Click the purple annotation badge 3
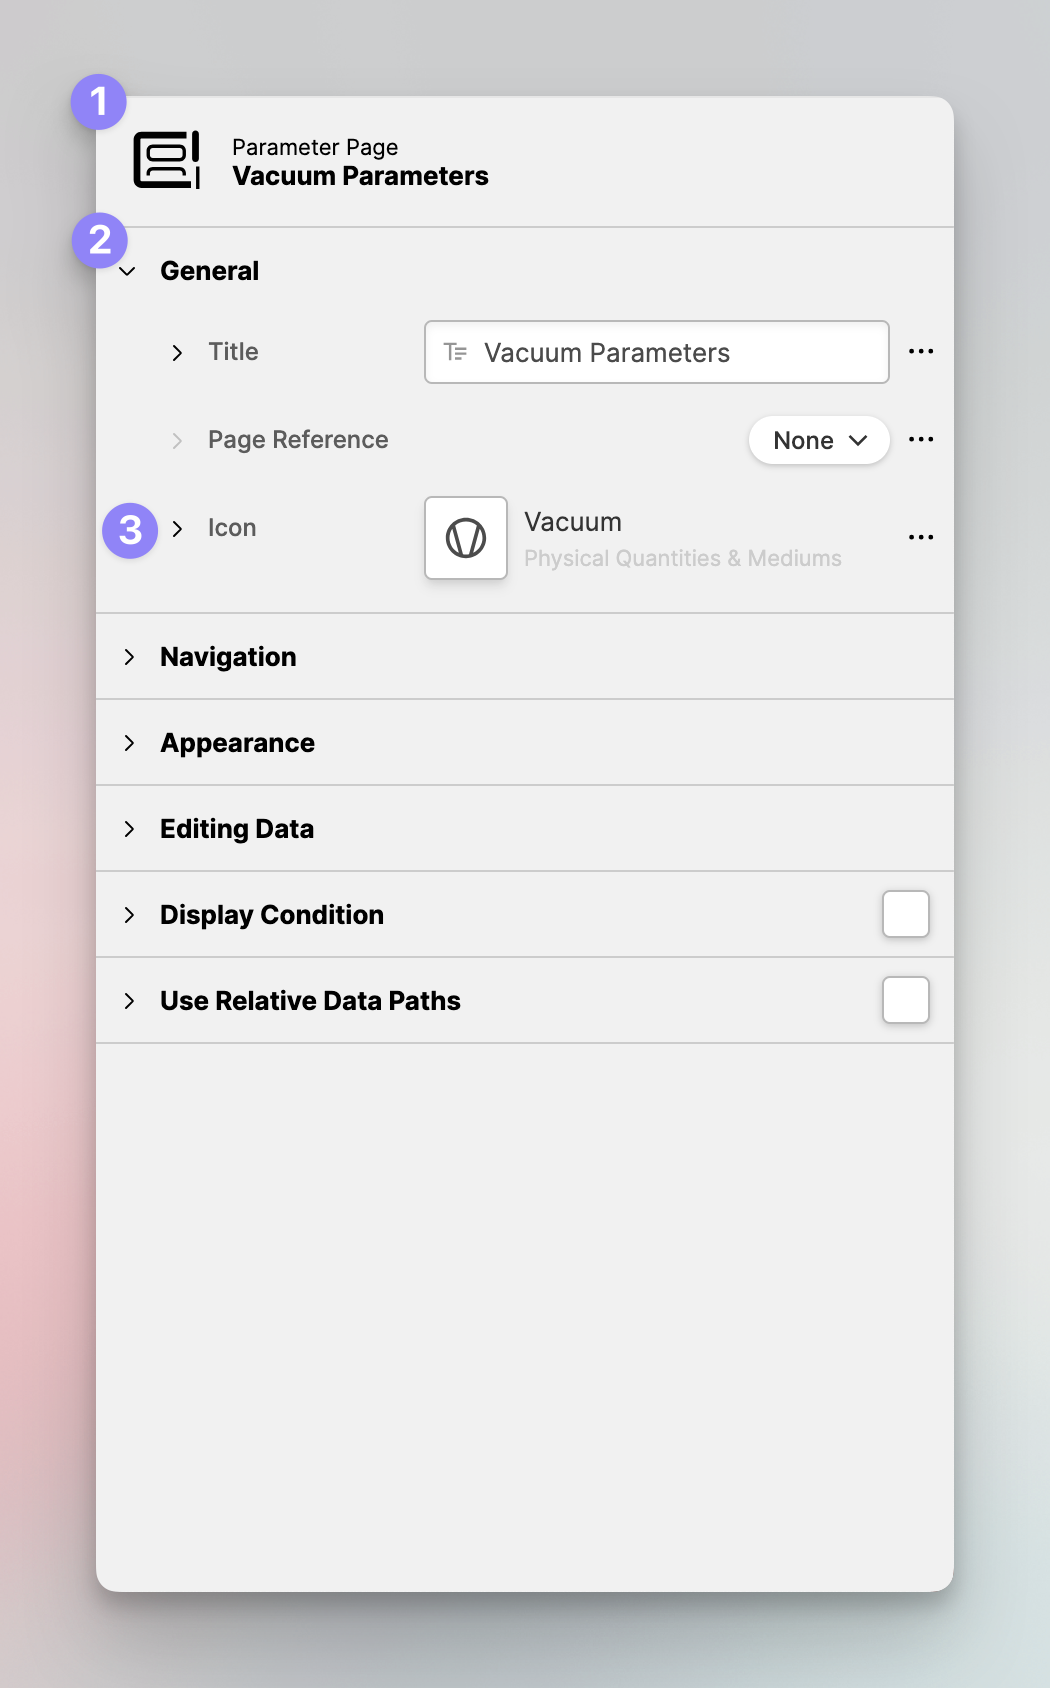 pyautogui.click(x=130, y=530)
